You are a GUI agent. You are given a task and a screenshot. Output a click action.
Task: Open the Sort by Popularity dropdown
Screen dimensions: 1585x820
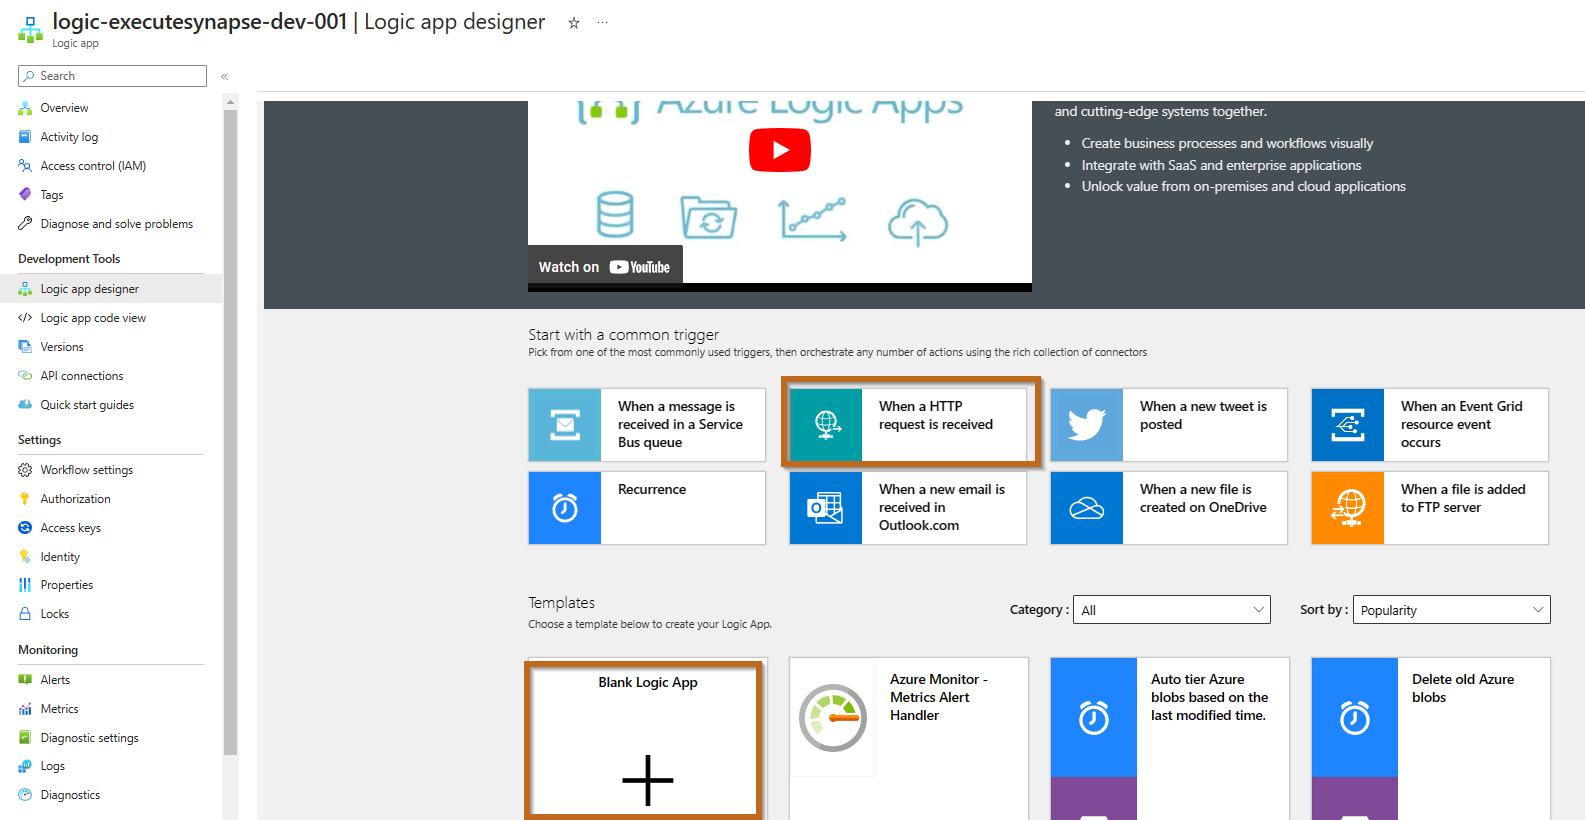point(1452,610)
